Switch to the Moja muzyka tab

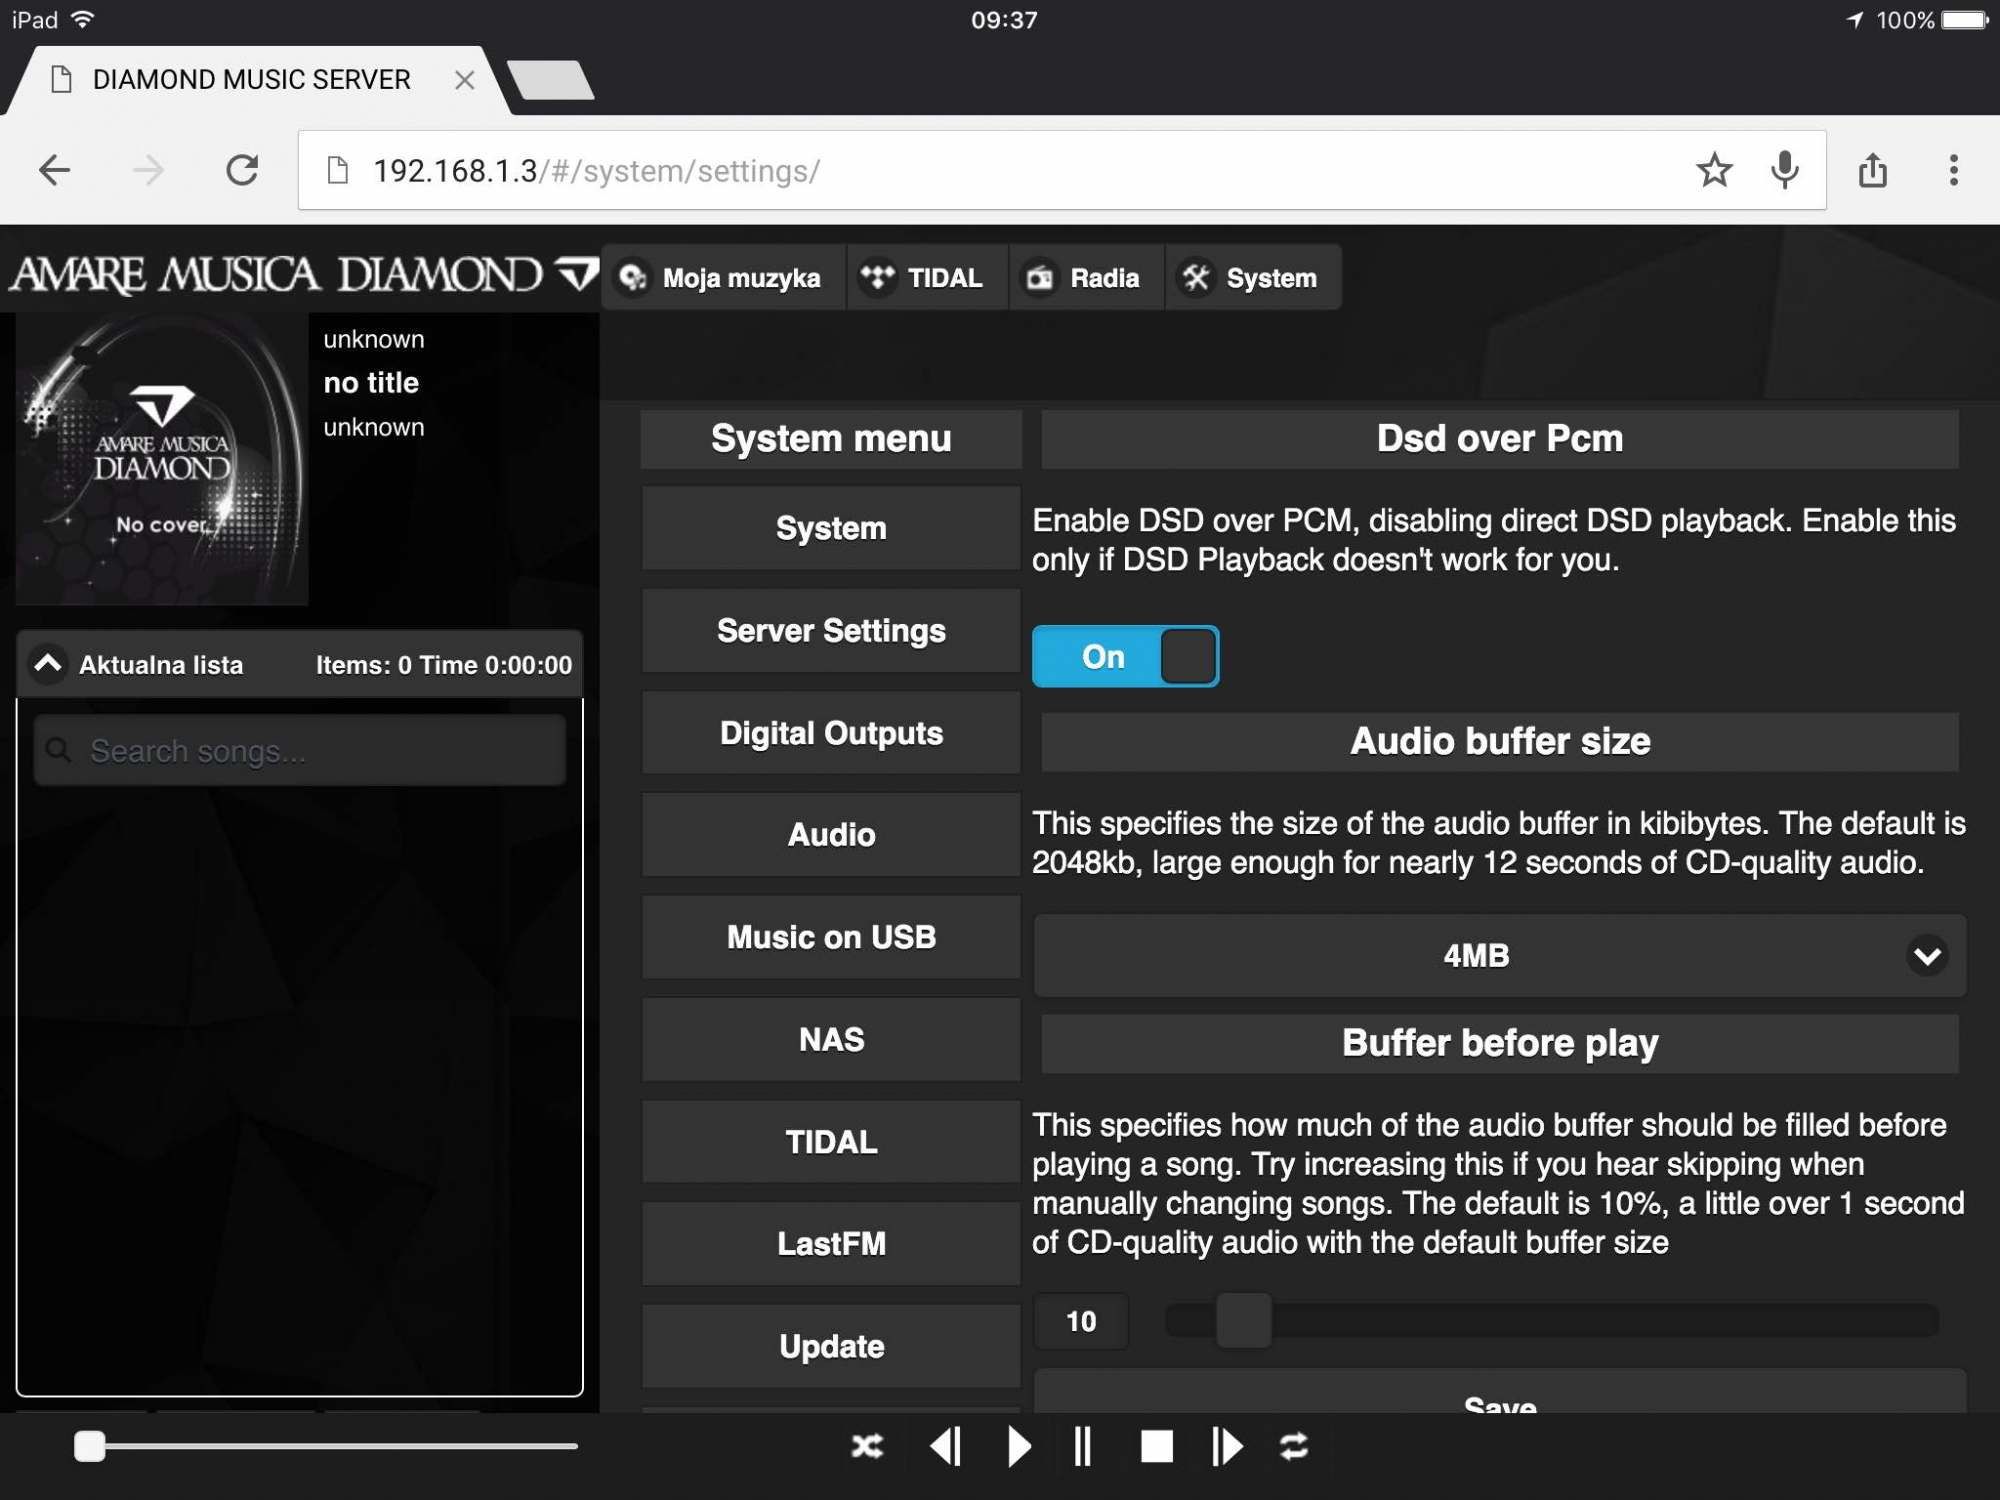tap(723, 278)
